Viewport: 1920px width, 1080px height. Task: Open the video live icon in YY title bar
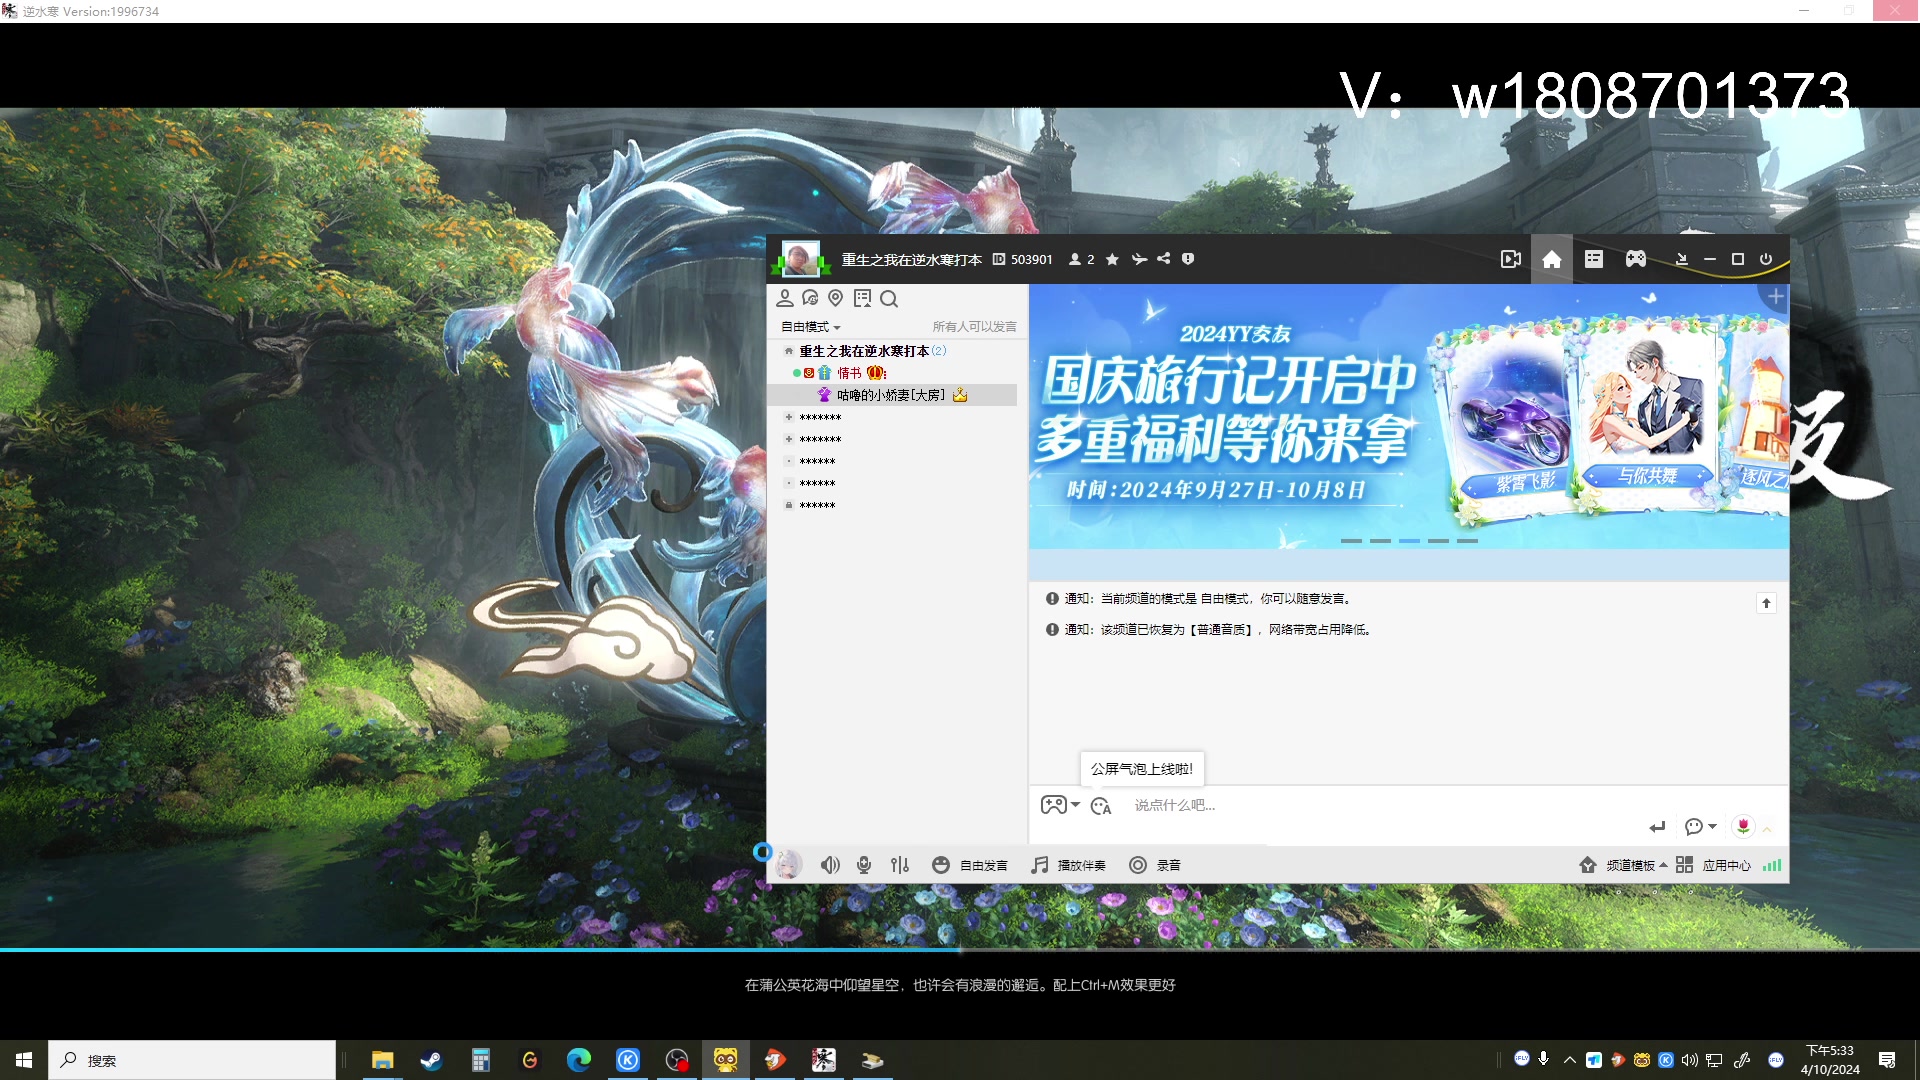tap(1510, 259)
